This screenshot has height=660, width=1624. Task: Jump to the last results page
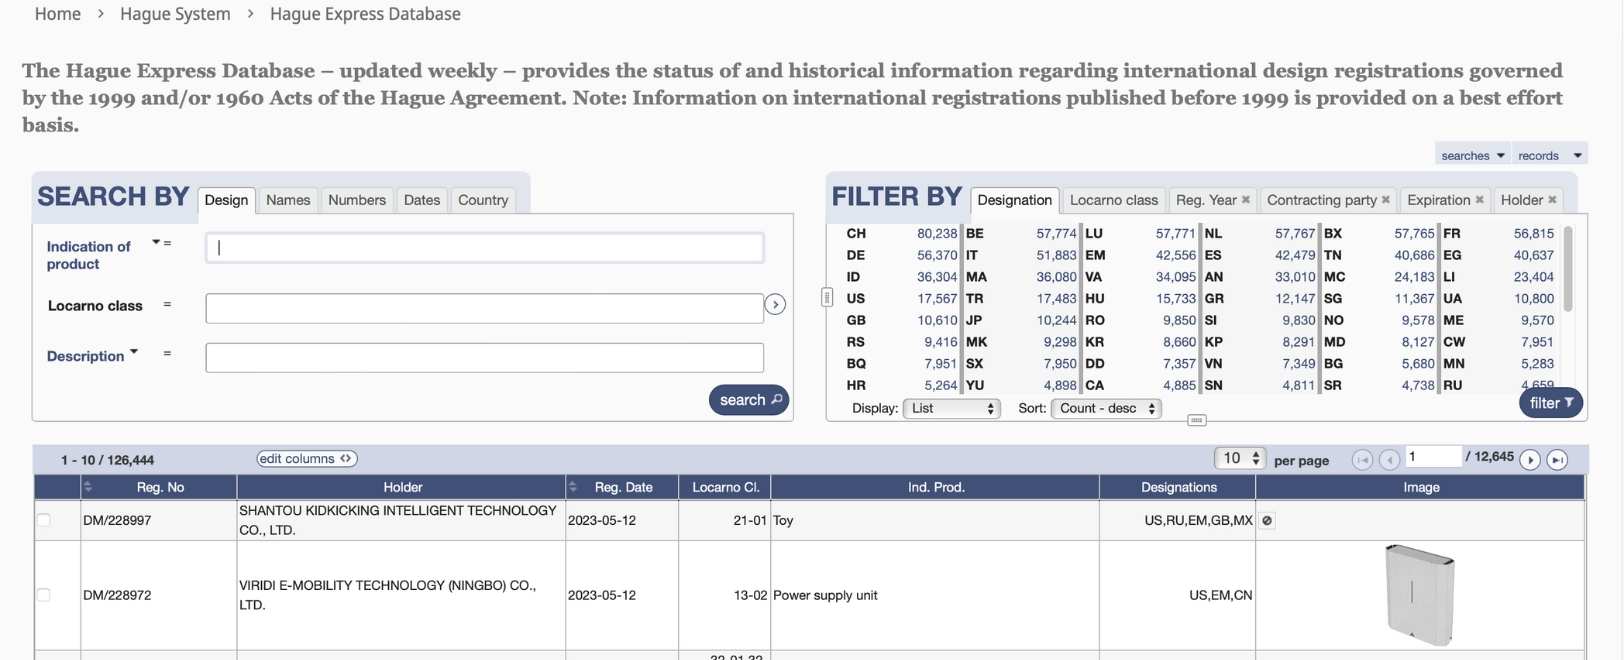[1557, 460]
